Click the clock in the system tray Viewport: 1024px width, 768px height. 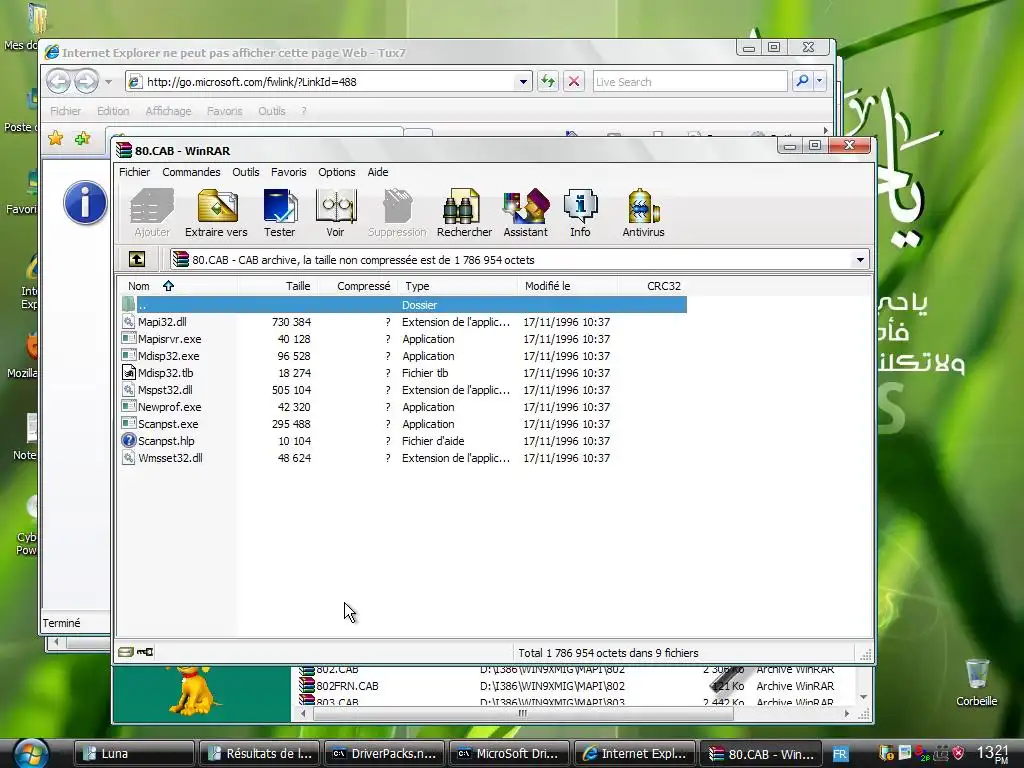click(x=993, y=754)
